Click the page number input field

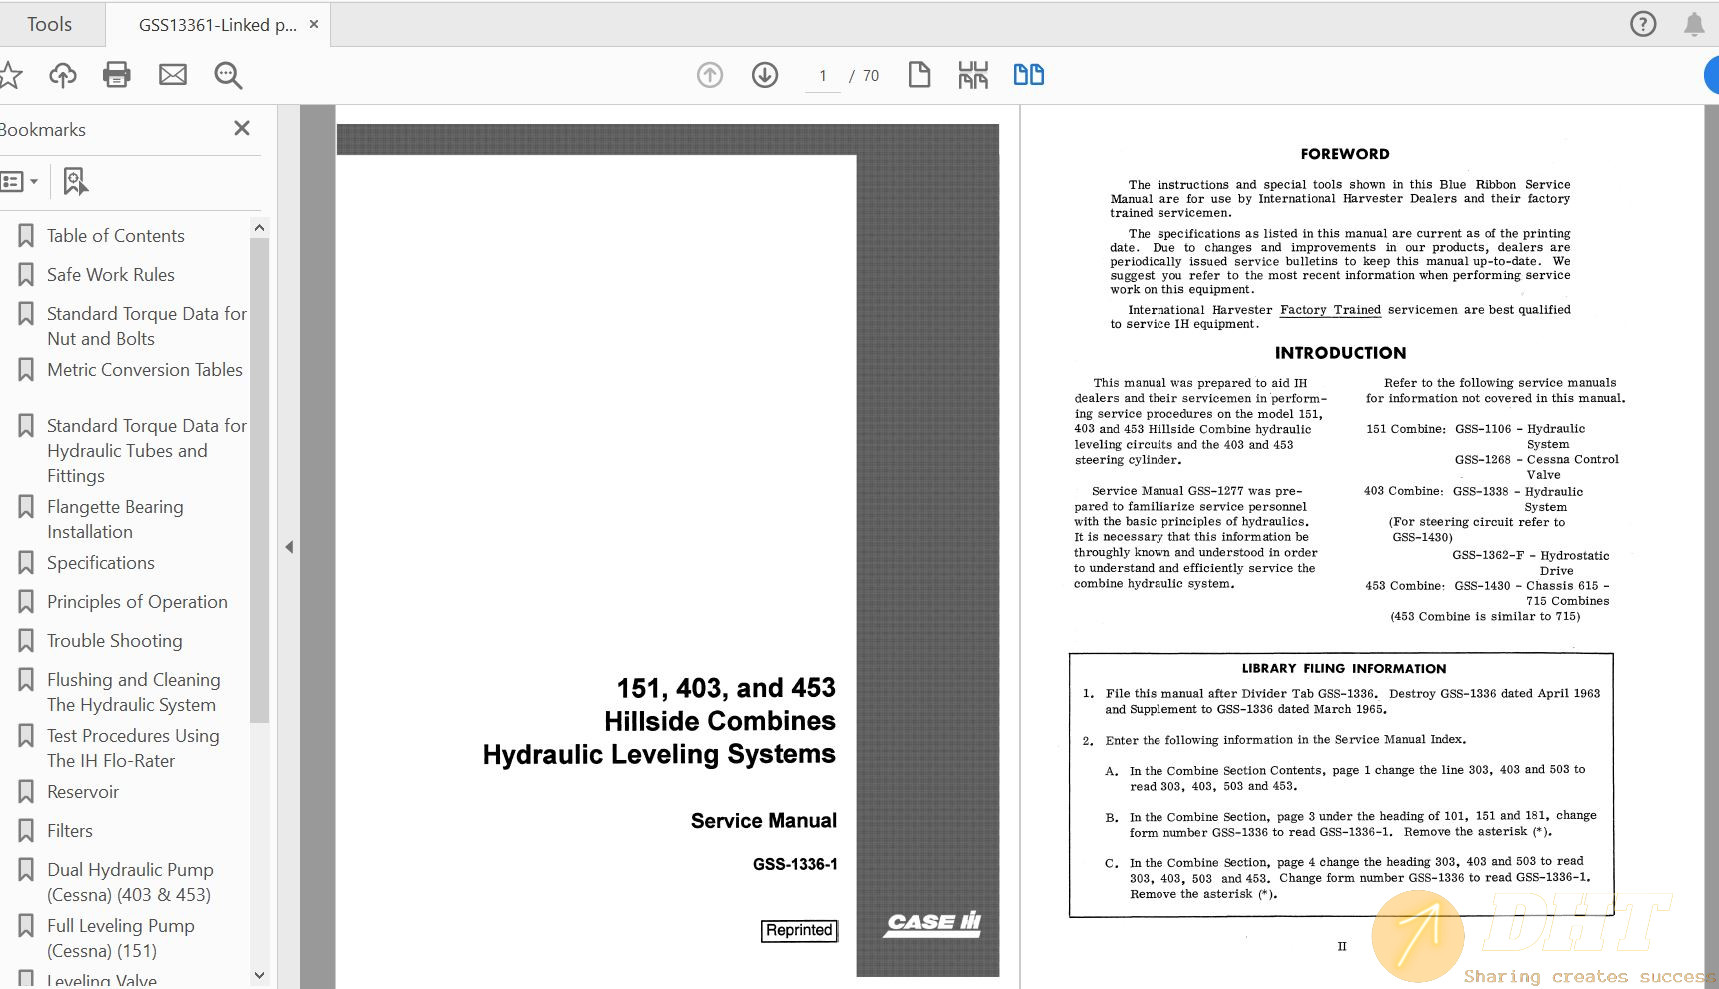(x=823, y=76)
